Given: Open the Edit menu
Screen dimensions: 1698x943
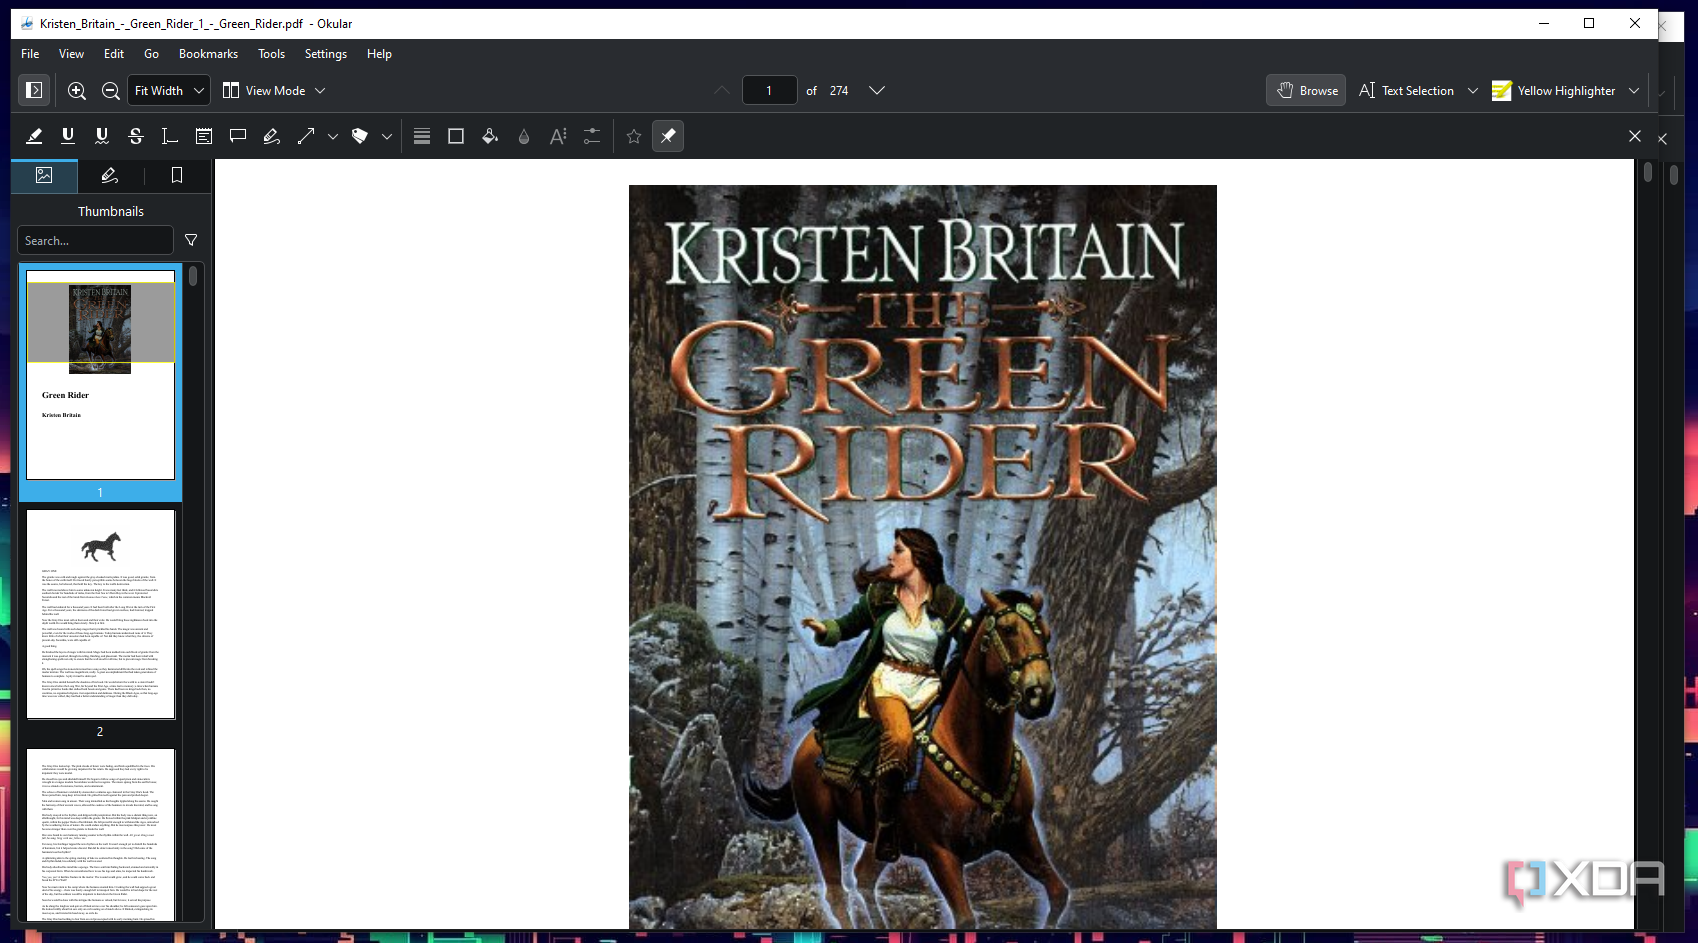Looking at the screenshot, I should pos(114,54).
